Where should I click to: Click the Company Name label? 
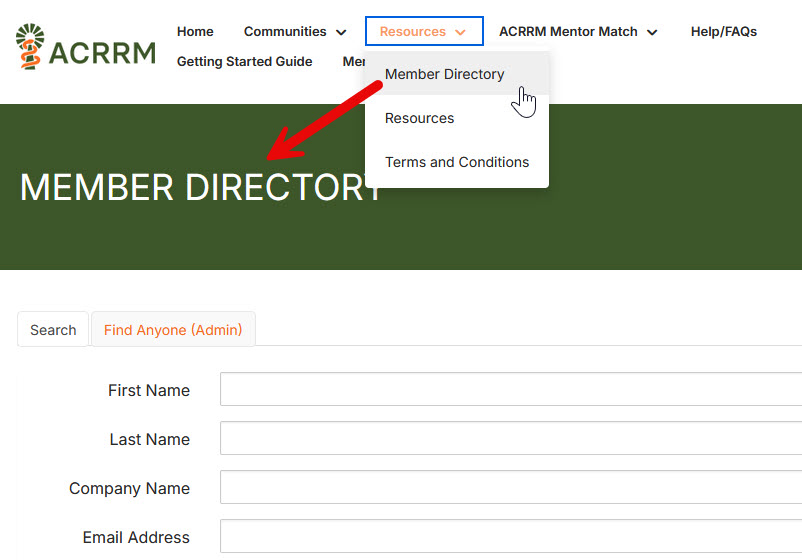point(129,488)
